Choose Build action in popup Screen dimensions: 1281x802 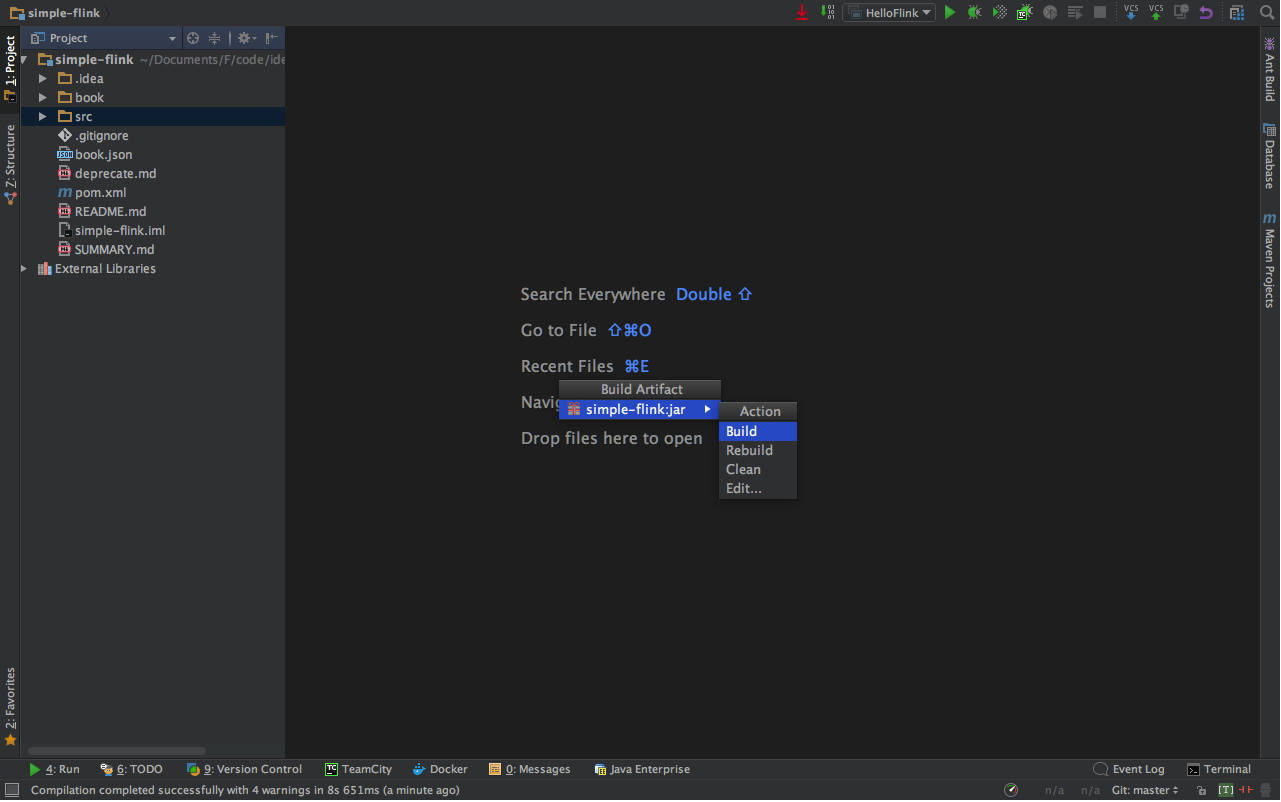point(758,432)
